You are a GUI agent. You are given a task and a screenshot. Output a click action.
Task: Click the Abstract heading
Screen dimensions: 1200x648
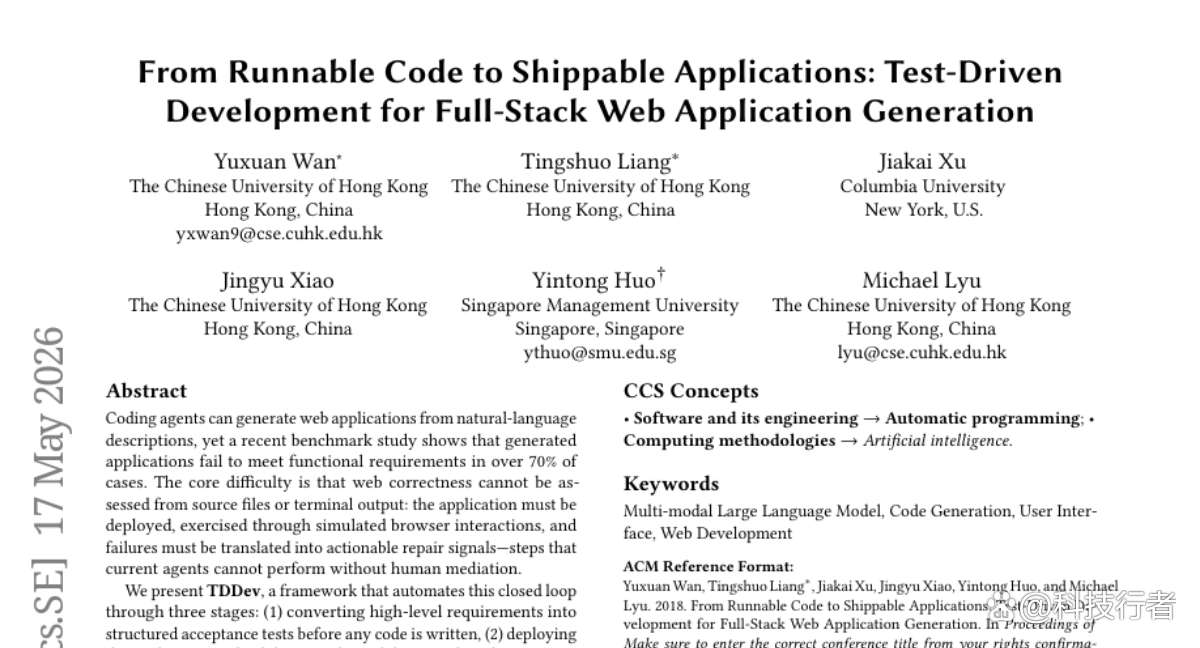[x=146, y=391]
